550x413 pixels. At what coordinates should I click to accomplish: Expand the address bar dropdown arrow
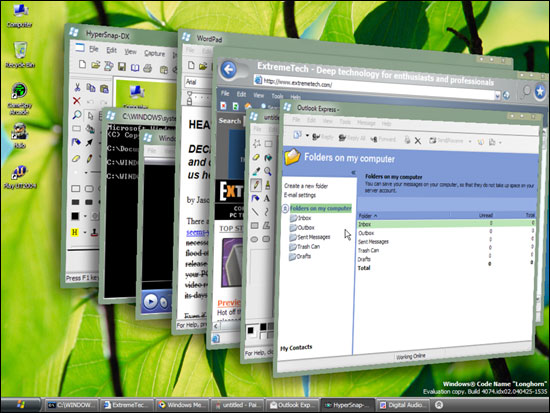click(497, 95)
